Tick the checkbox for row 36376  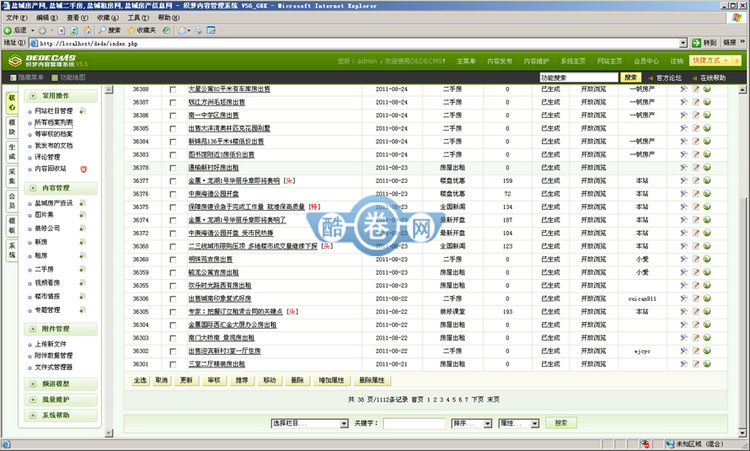coord(173,194)
